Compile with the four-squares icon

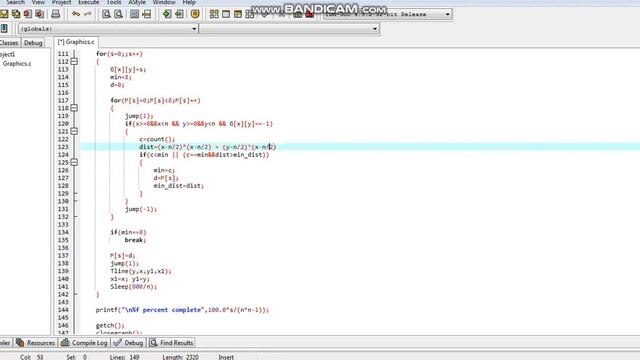click(214, 14)
